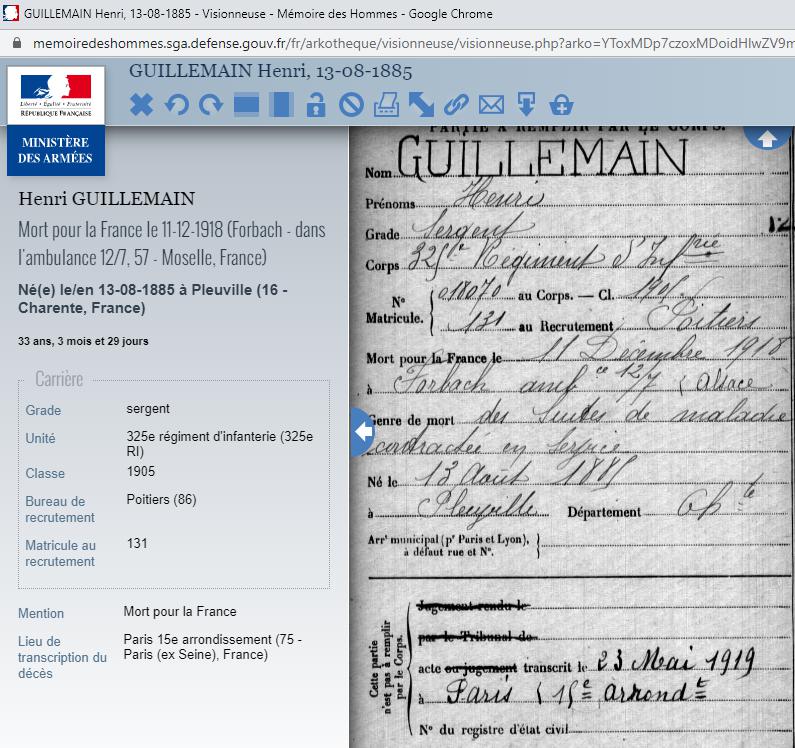
Task: Print the document image
Action: pyautogui.click(x=386, y=105)
